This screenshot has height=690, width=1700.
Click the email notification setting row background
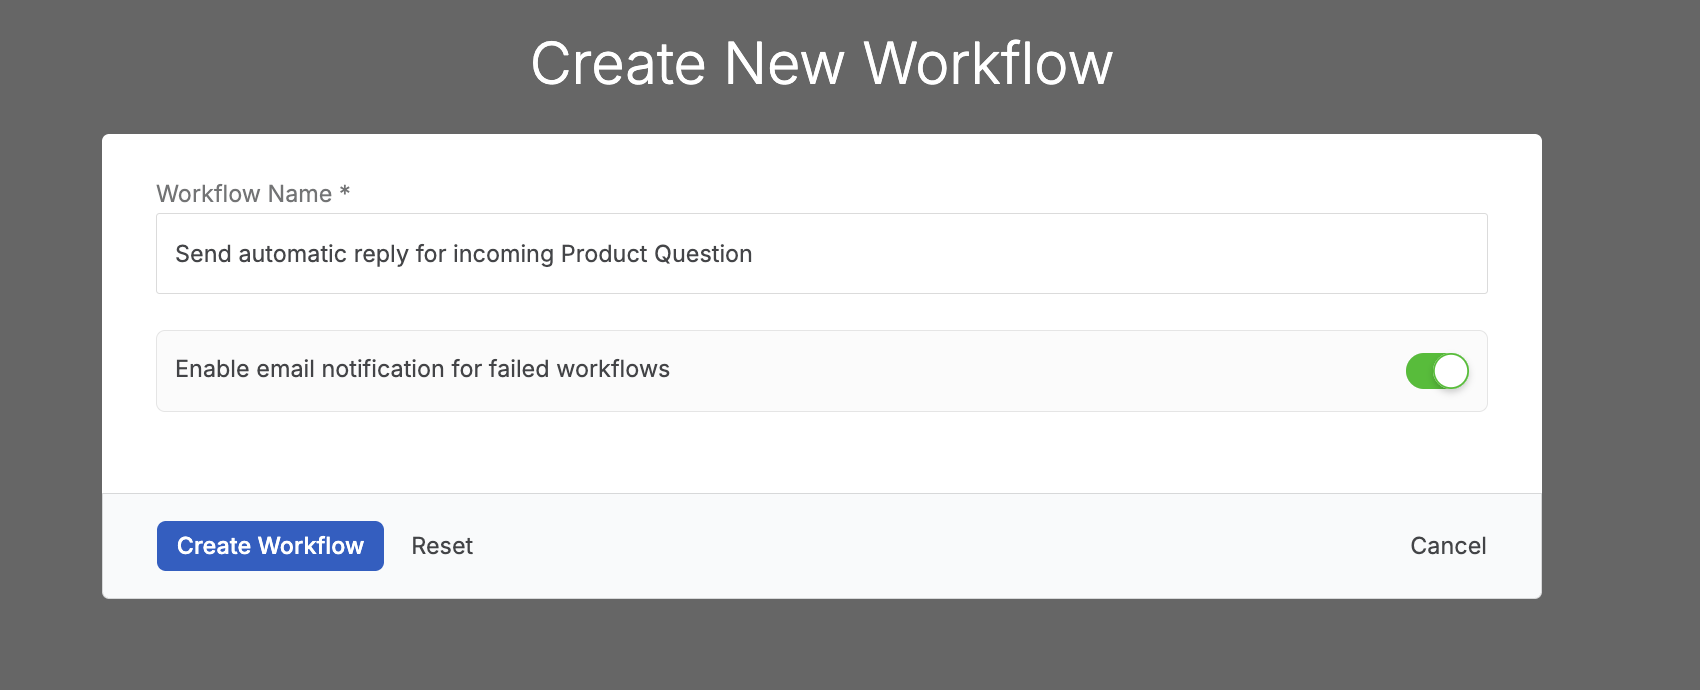[1000, 371]
